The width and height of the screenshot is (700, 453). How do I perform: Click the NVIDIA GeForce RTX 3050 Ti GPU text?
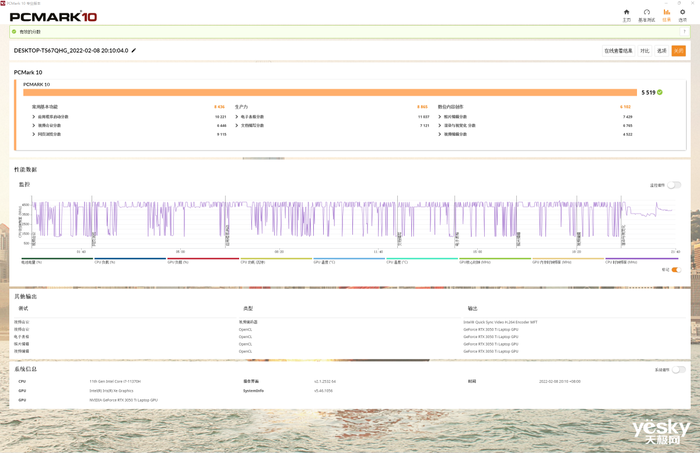(123, 400)
